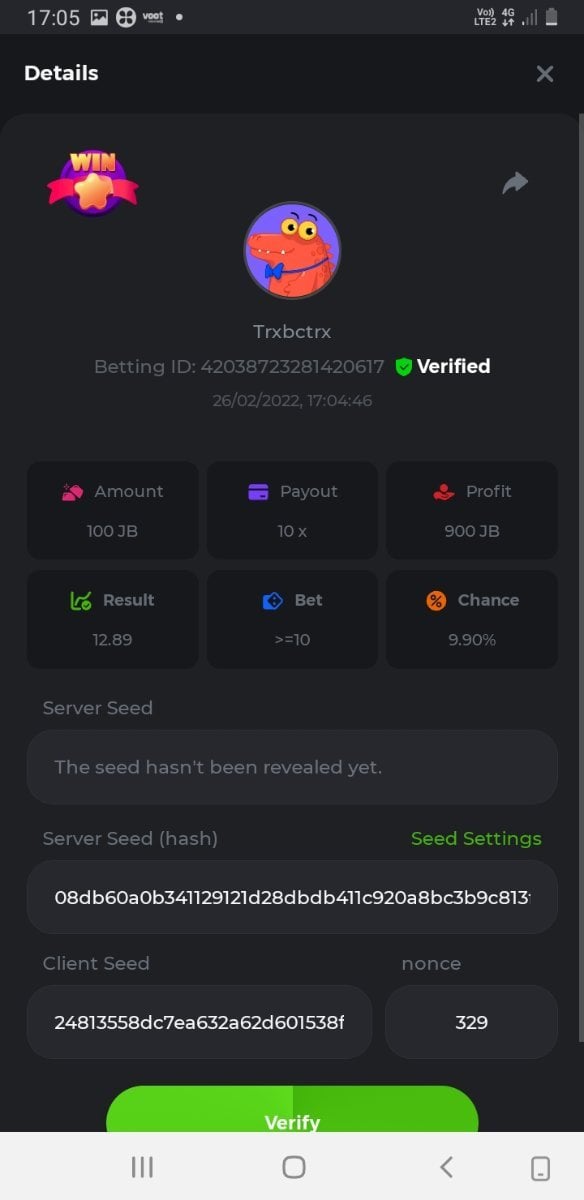Tap the orange Chance percent icon

click(x=436, y=601)
